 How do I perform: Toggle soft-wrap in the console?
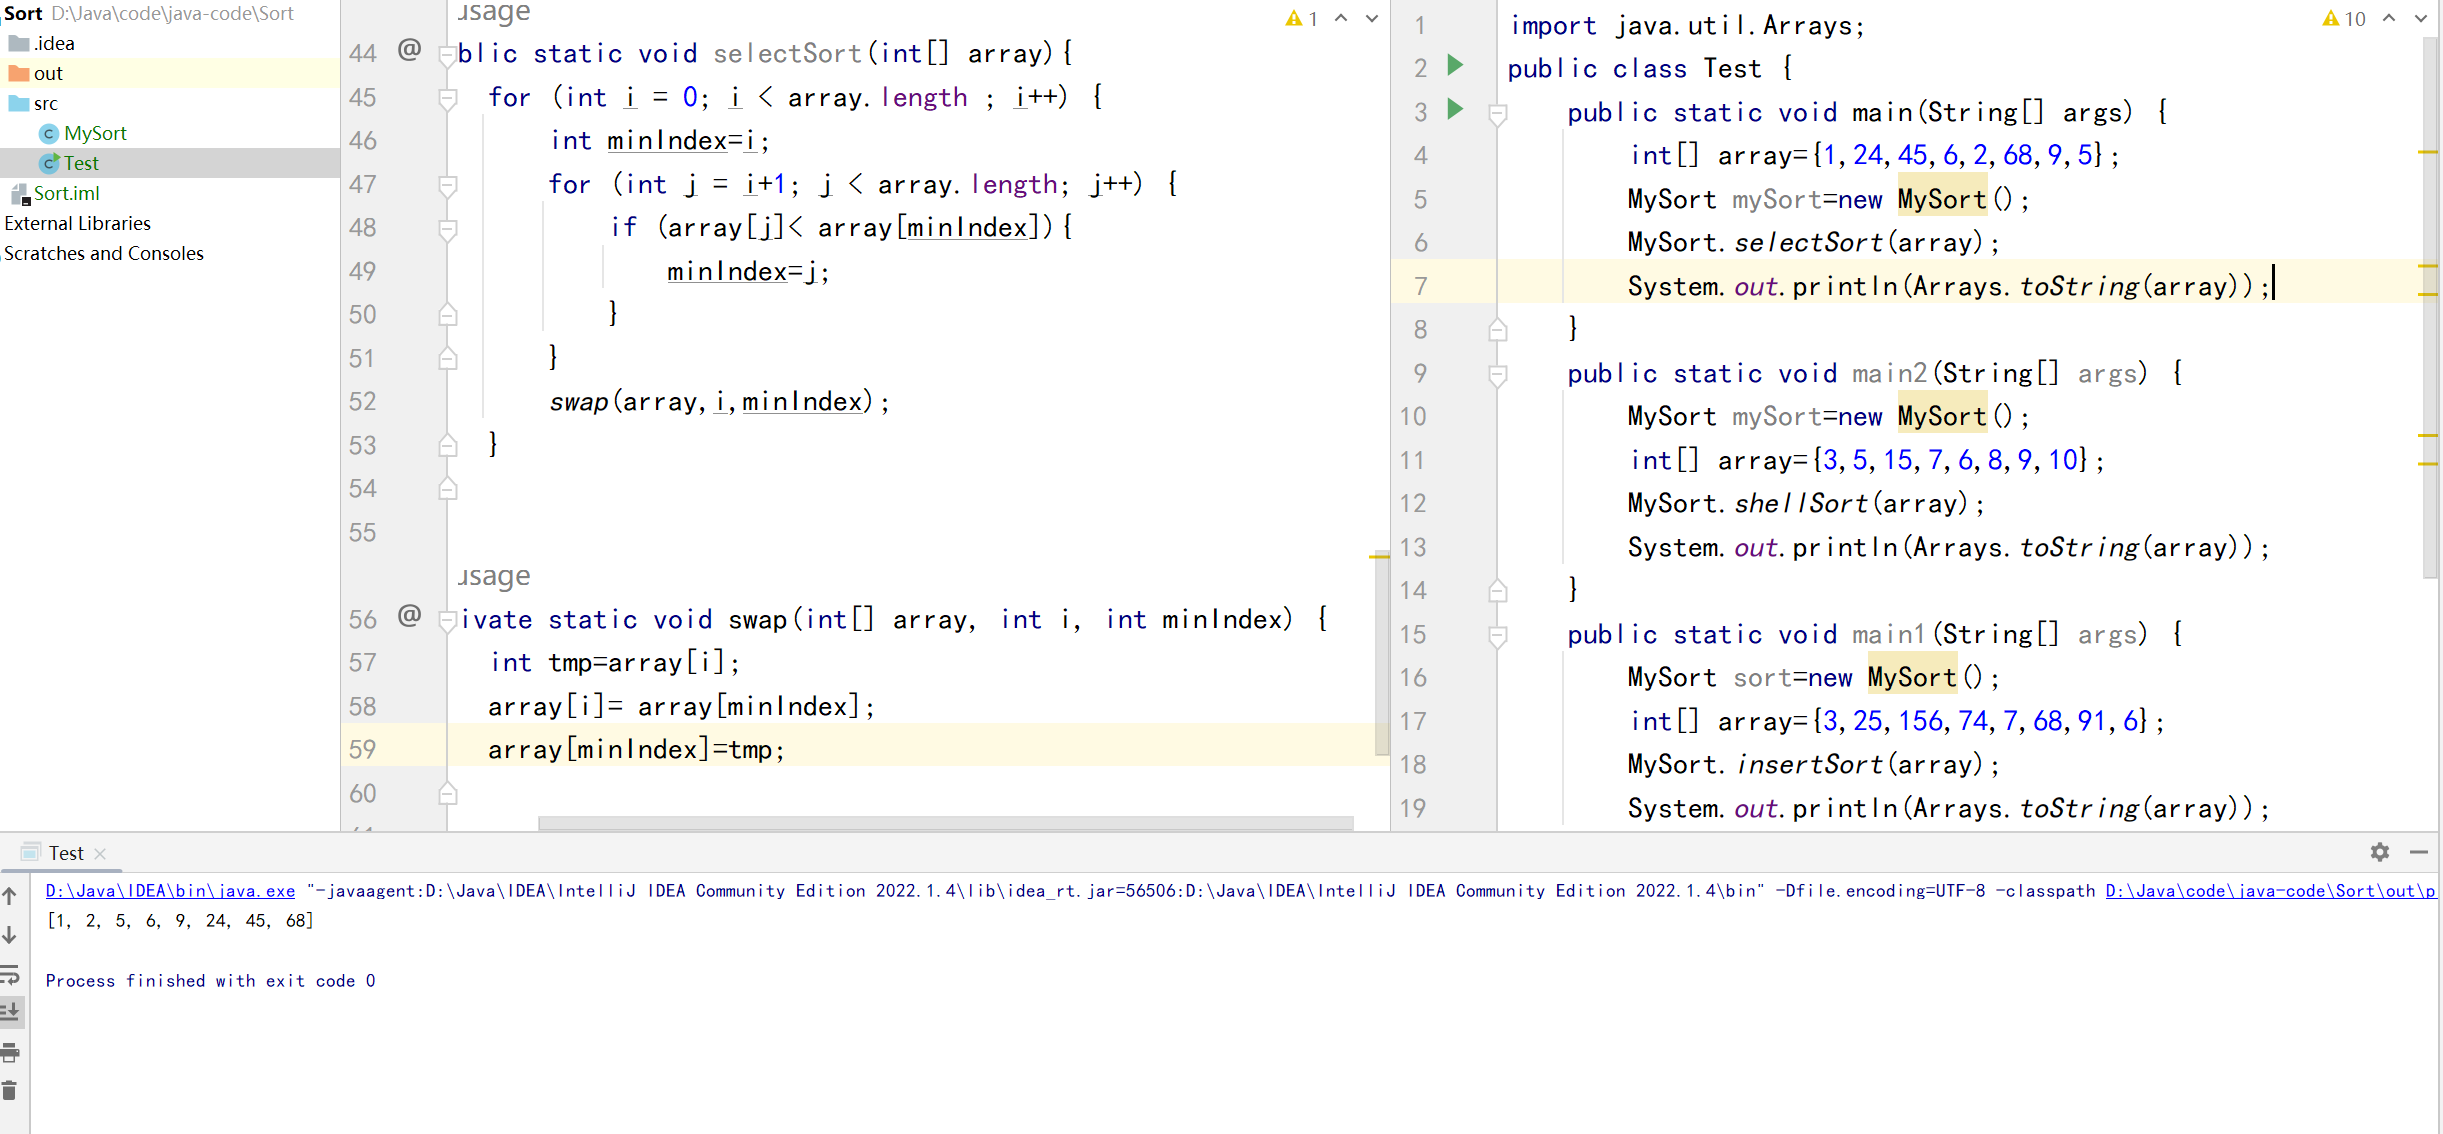tap(10, 973)
